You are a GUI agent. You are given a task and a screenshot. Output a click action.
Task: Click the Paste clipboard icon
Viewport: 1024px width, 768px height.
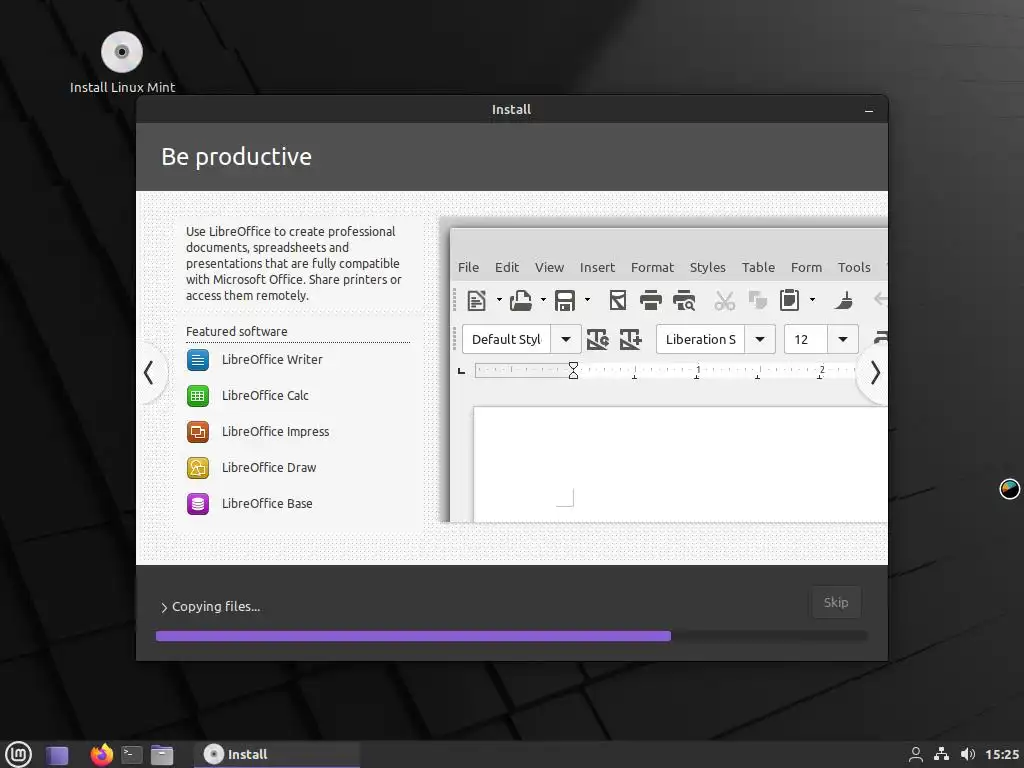[x=790, y=300]
